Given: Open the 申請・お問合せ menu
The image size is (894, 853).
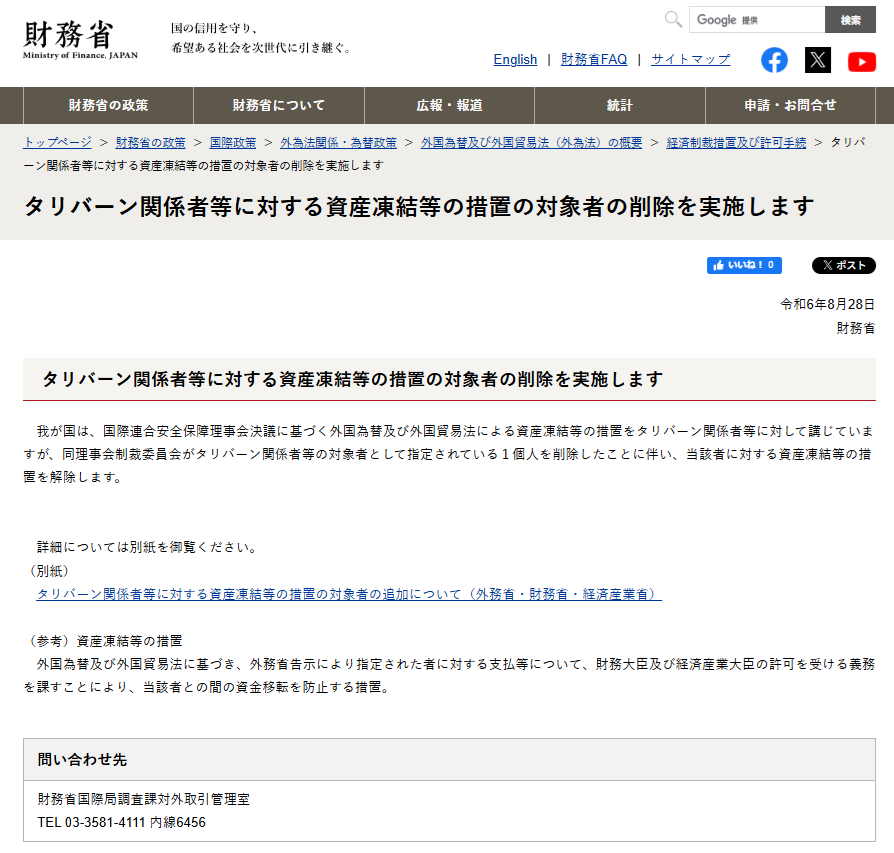Looking at the screenshot, I should pyautogui.click(x=790, y=105).
